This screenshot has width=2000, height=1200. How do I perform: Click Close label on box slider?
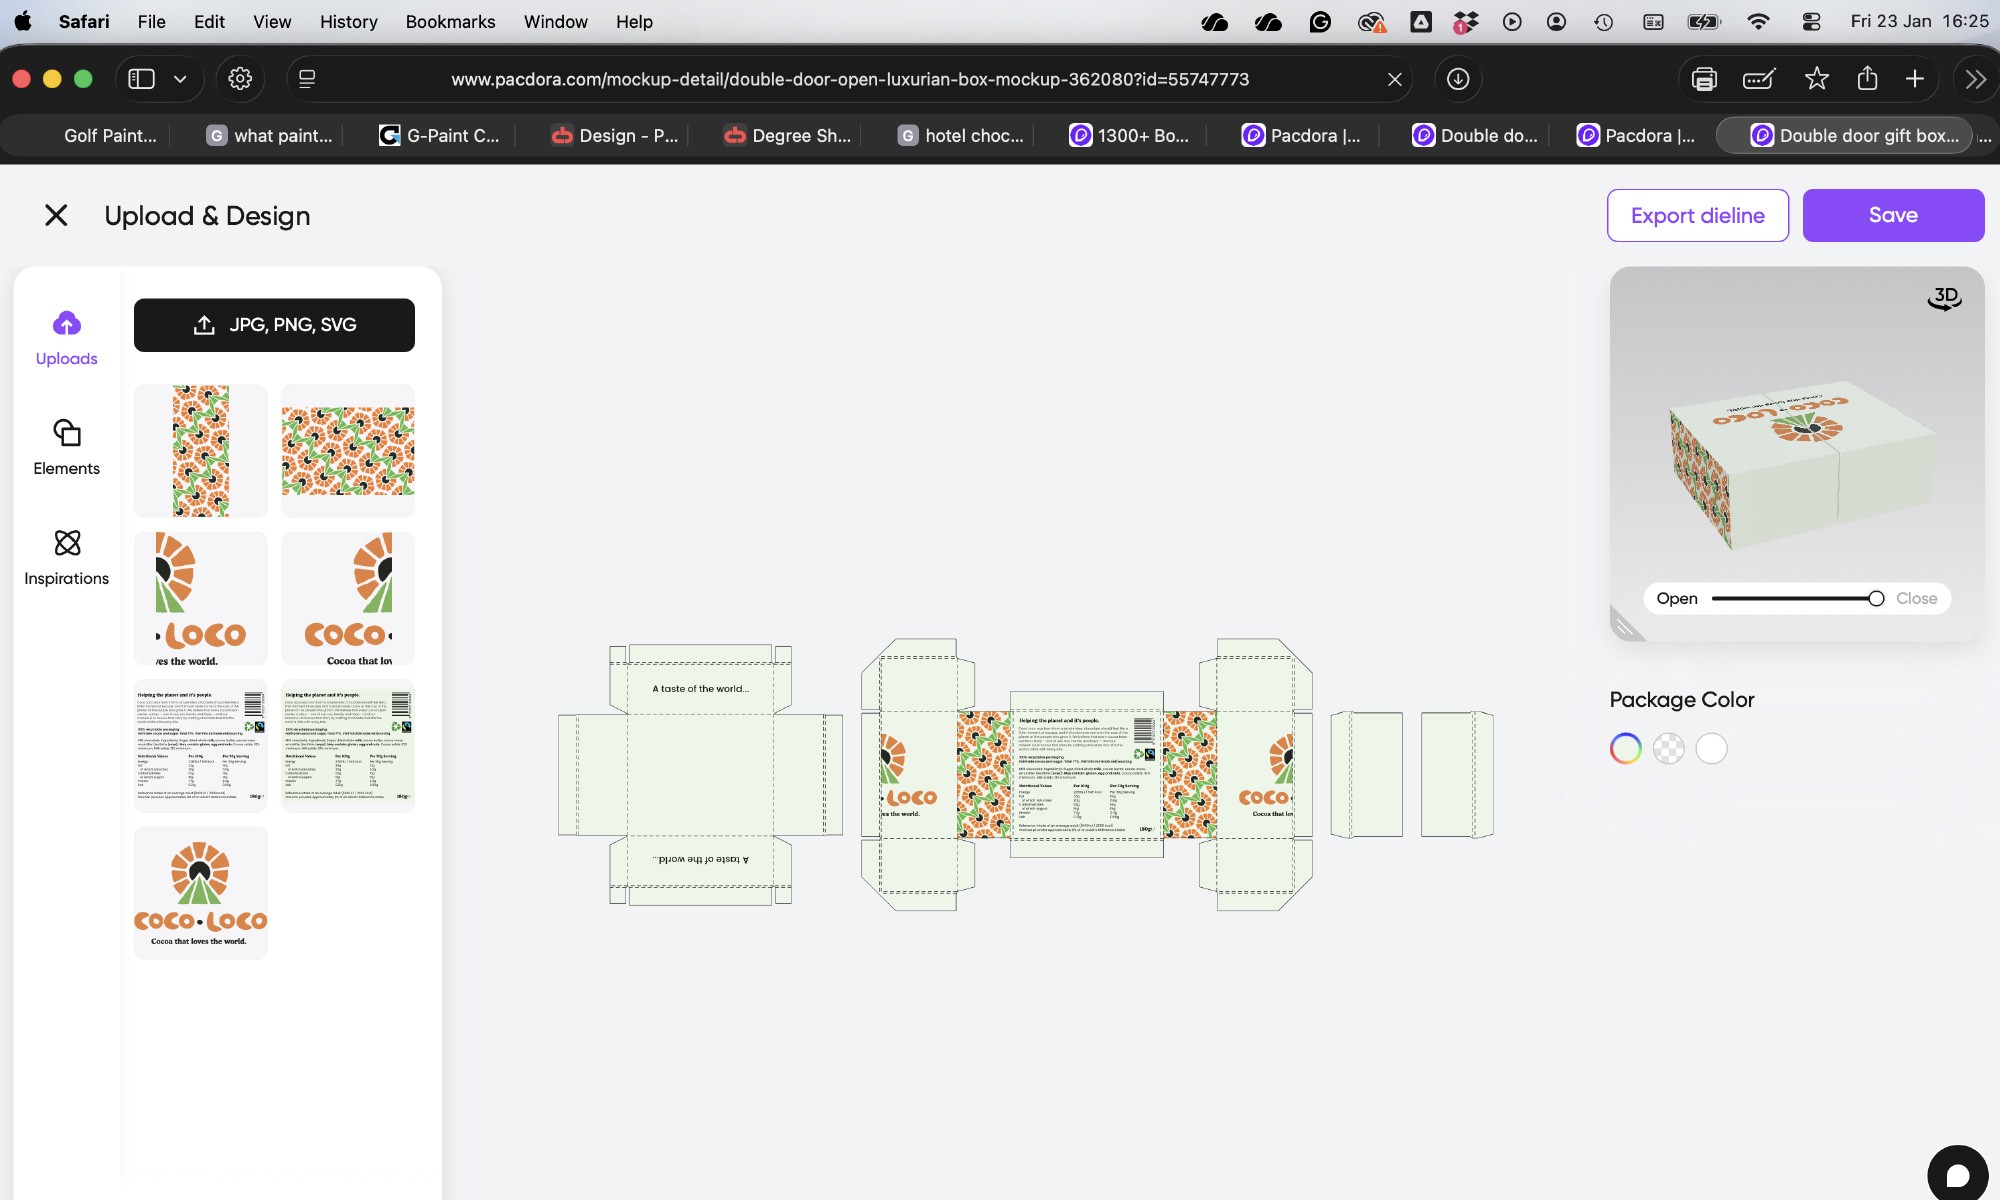click(x=1916, y=598)
